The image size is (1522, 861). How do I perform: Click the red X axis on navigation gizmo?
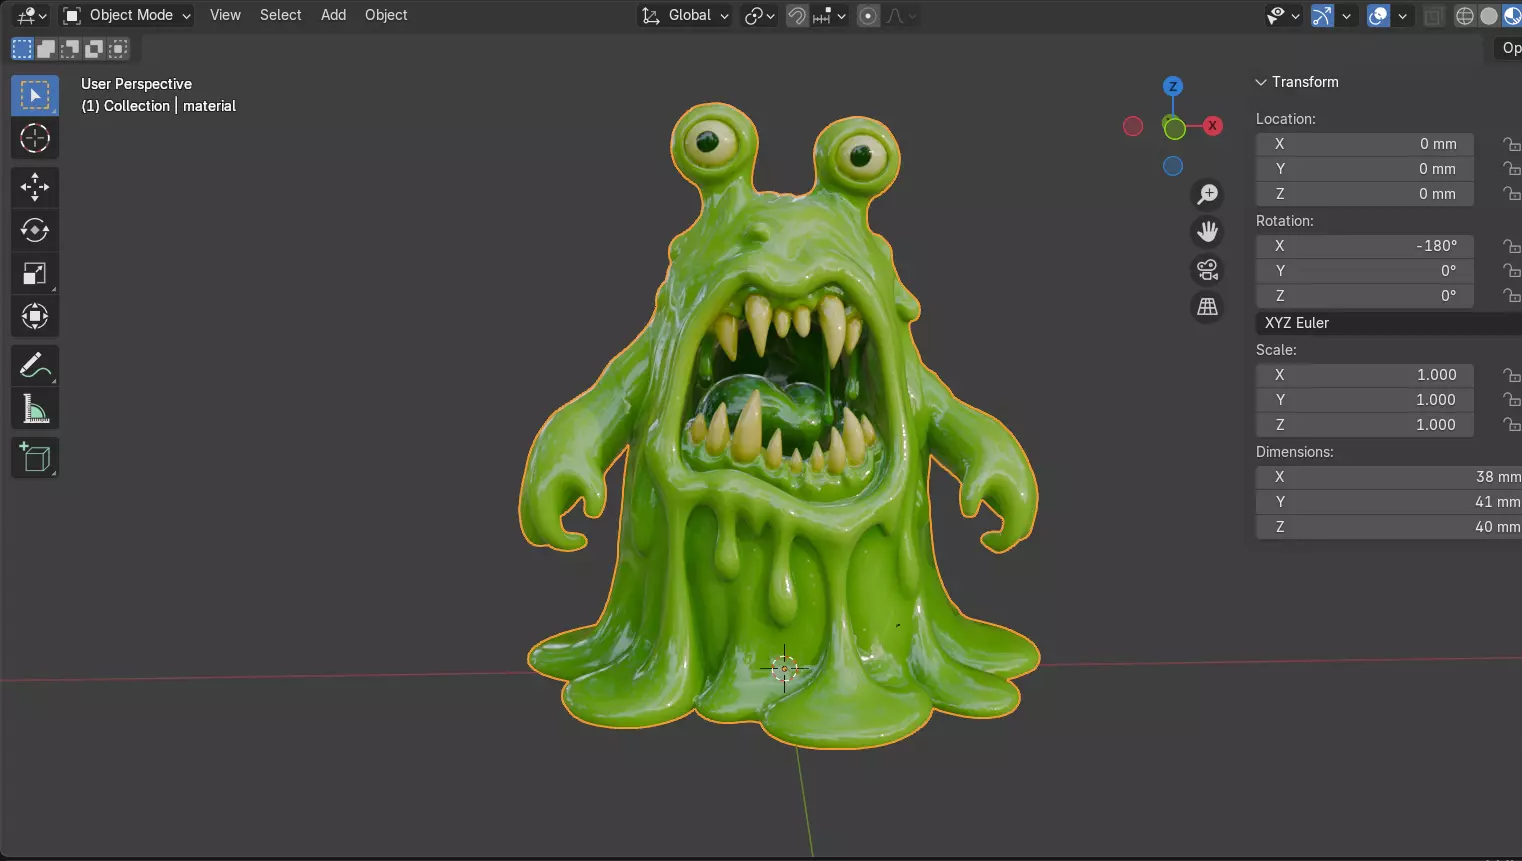coord(1213,126)
